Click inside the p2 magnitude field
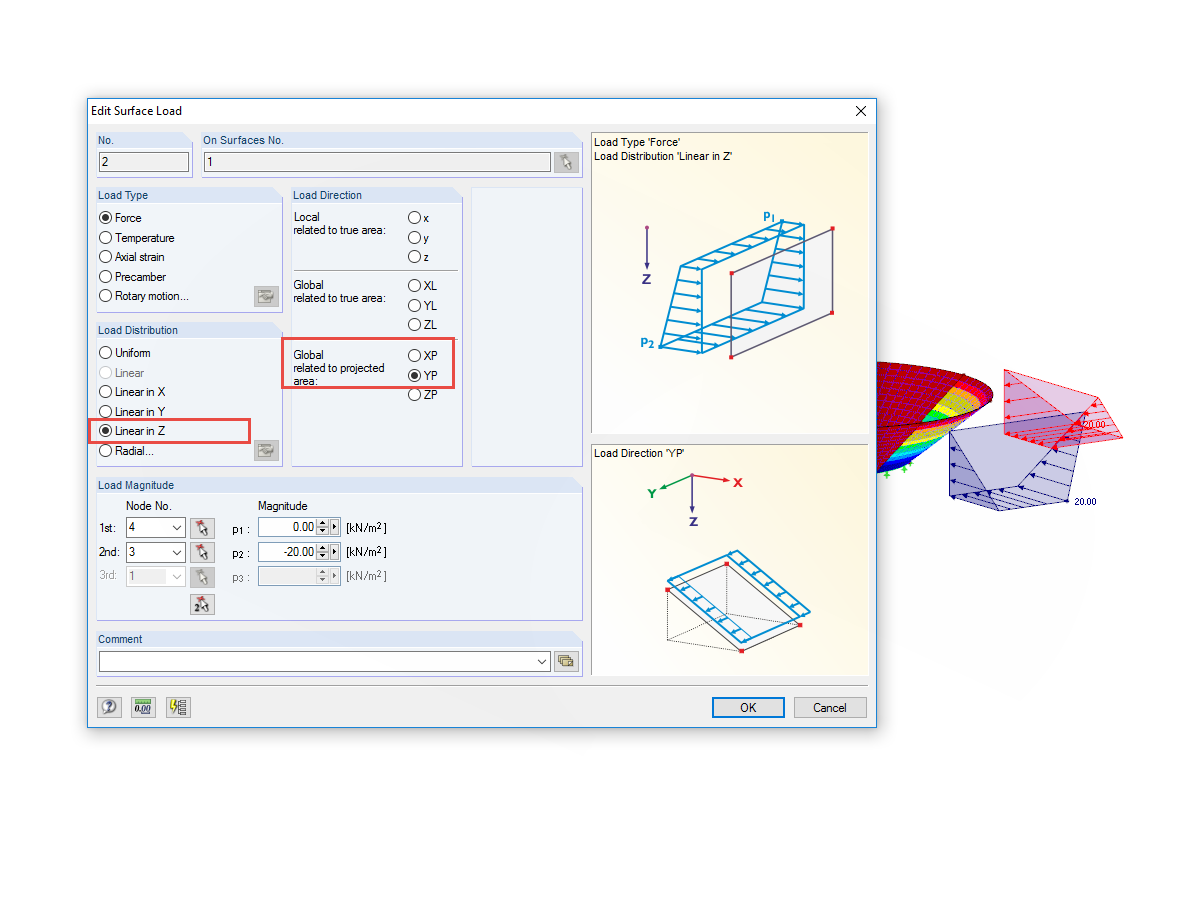Viewport: 1200px width, 900px height. pos(290,551)
